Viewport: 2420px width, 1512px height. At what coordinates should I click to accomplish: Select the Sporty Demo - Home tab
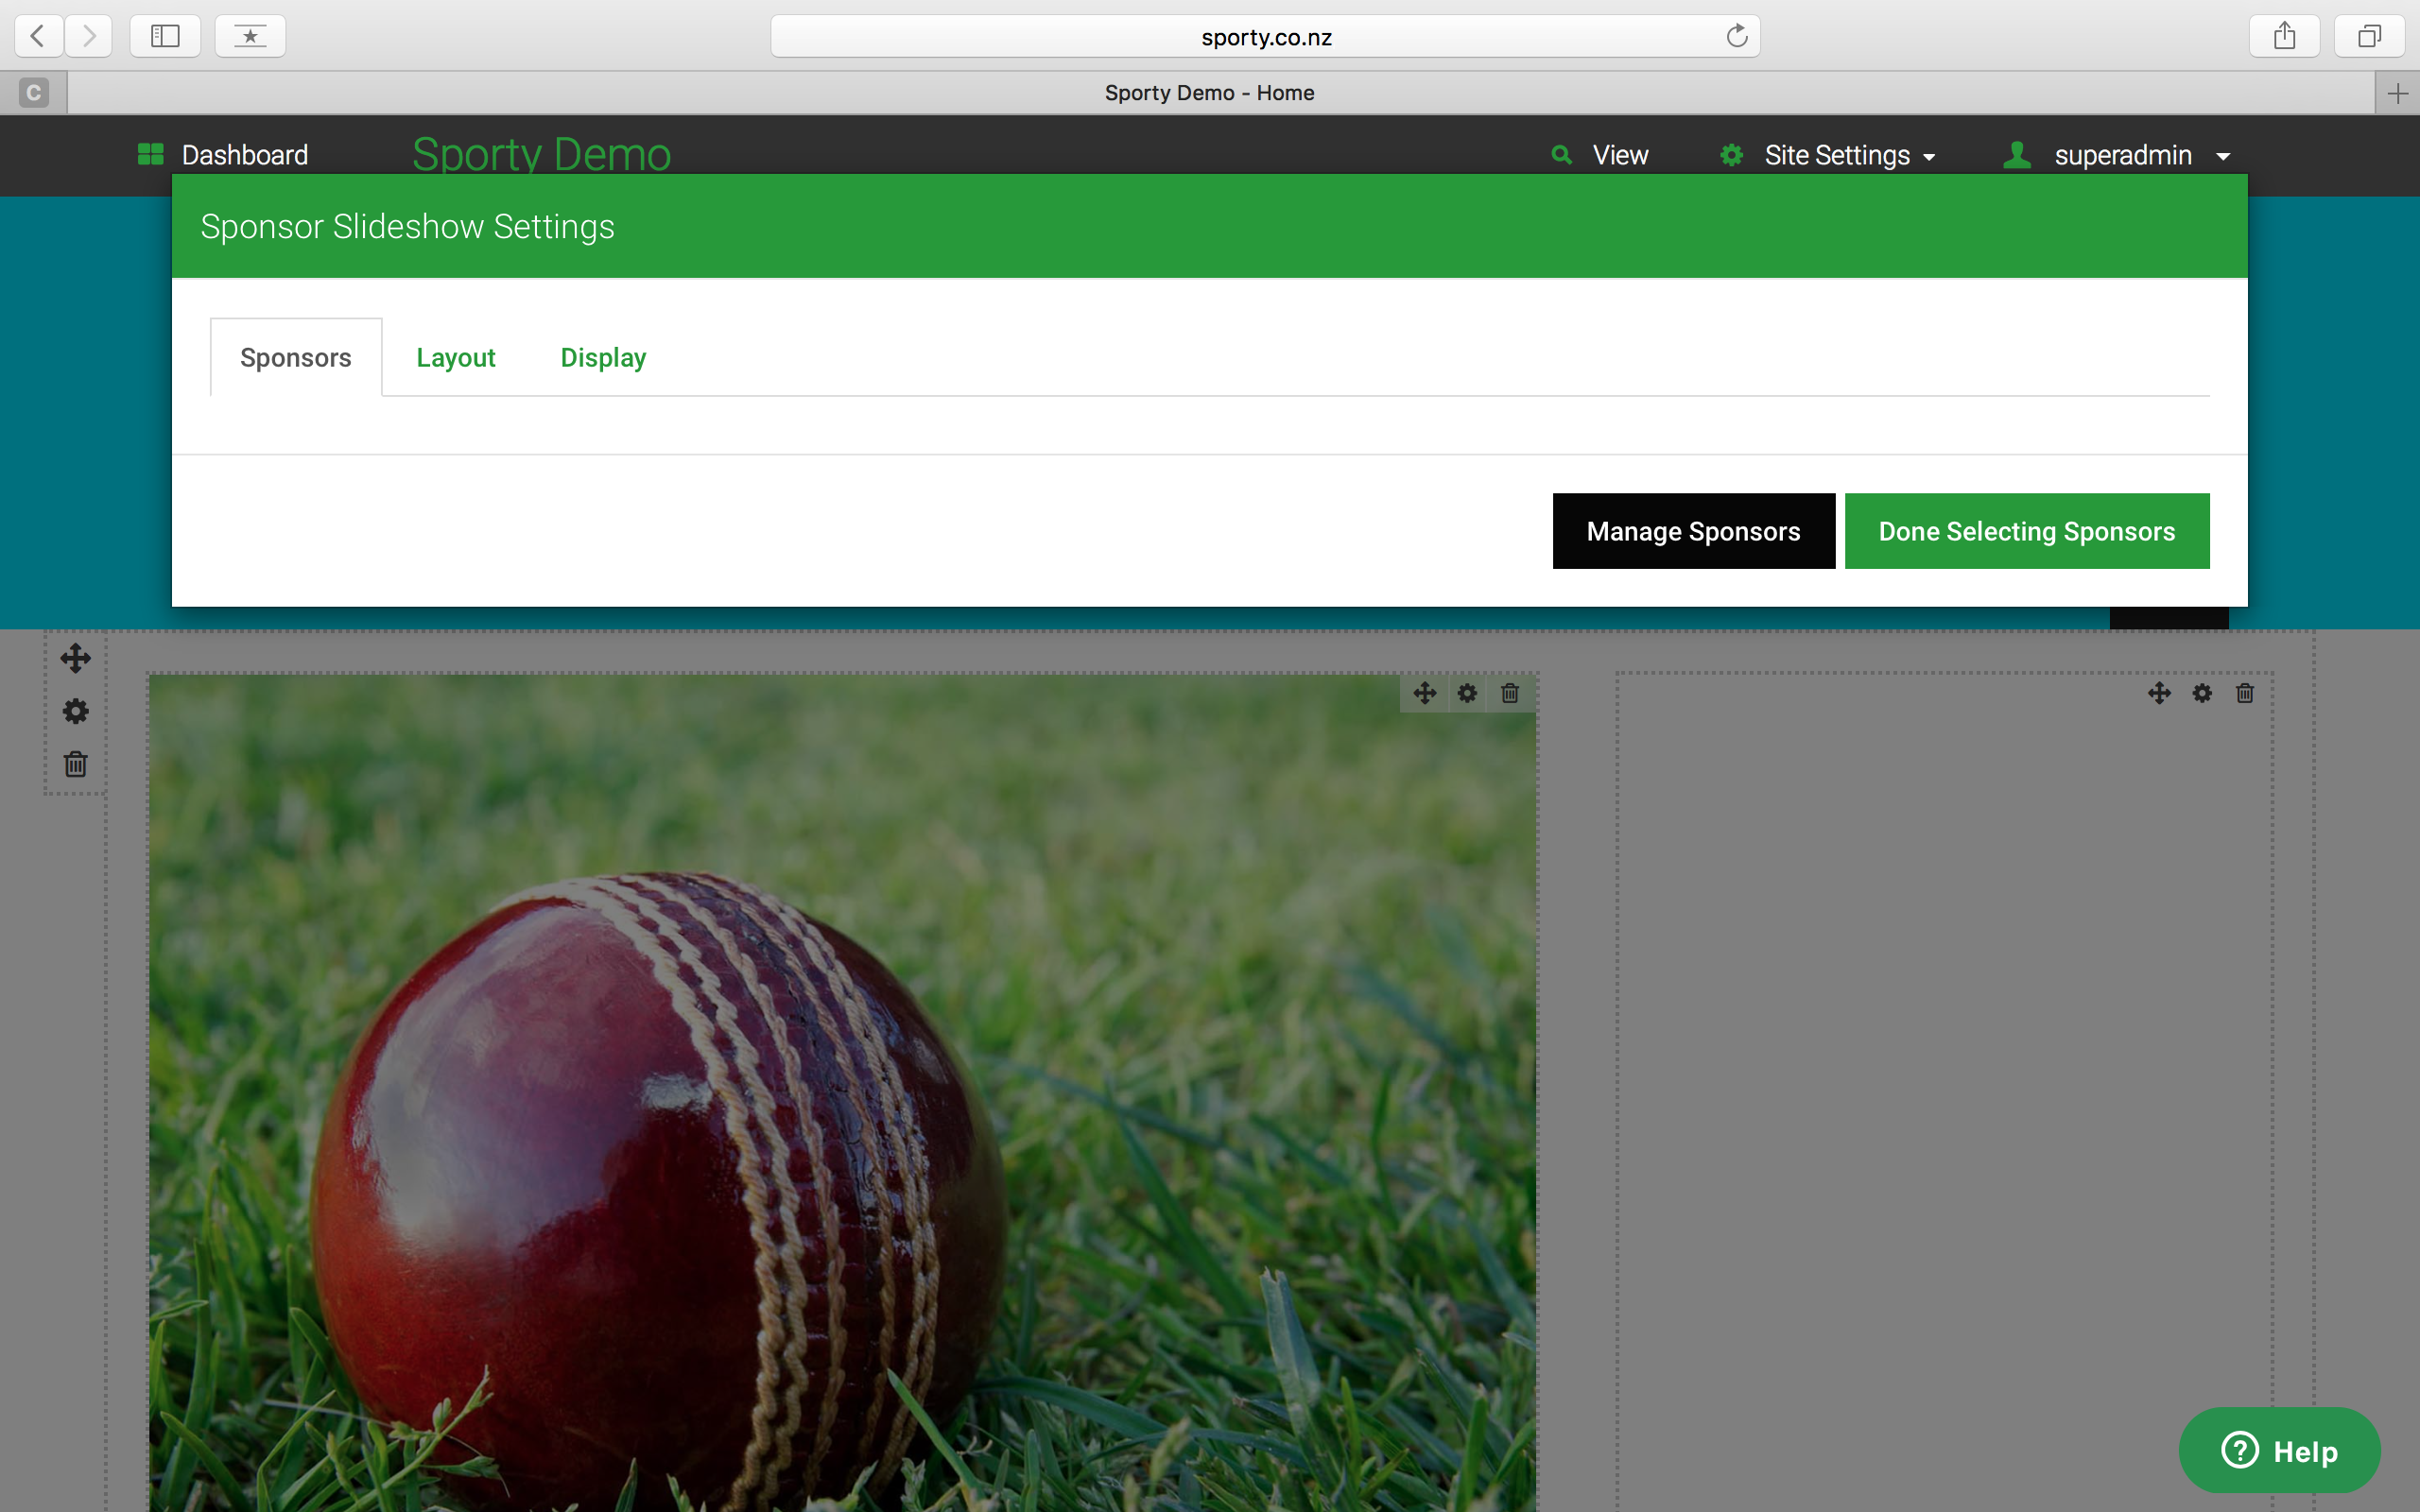tap(1209, 93)
